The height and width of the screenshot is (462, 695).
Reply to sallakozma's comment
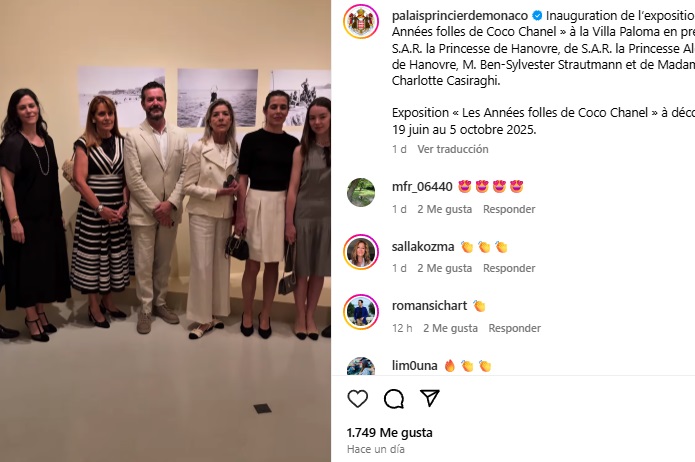point(509,268)
